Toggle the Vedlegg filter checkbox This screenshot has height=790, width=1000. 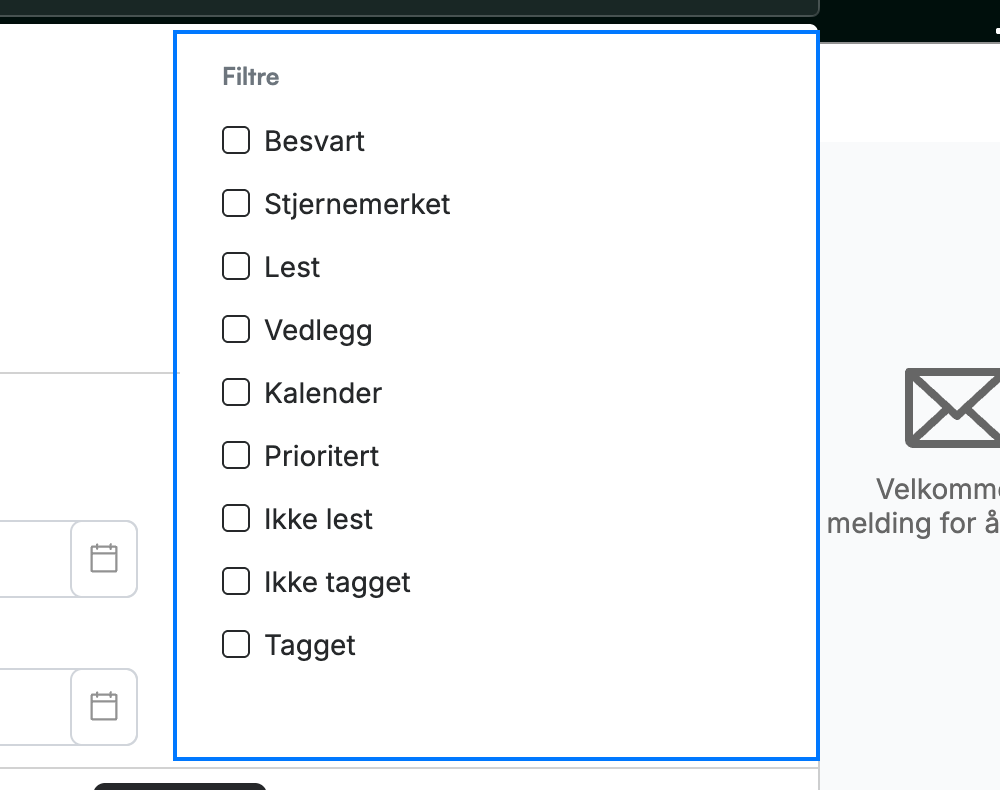[236, 330]
